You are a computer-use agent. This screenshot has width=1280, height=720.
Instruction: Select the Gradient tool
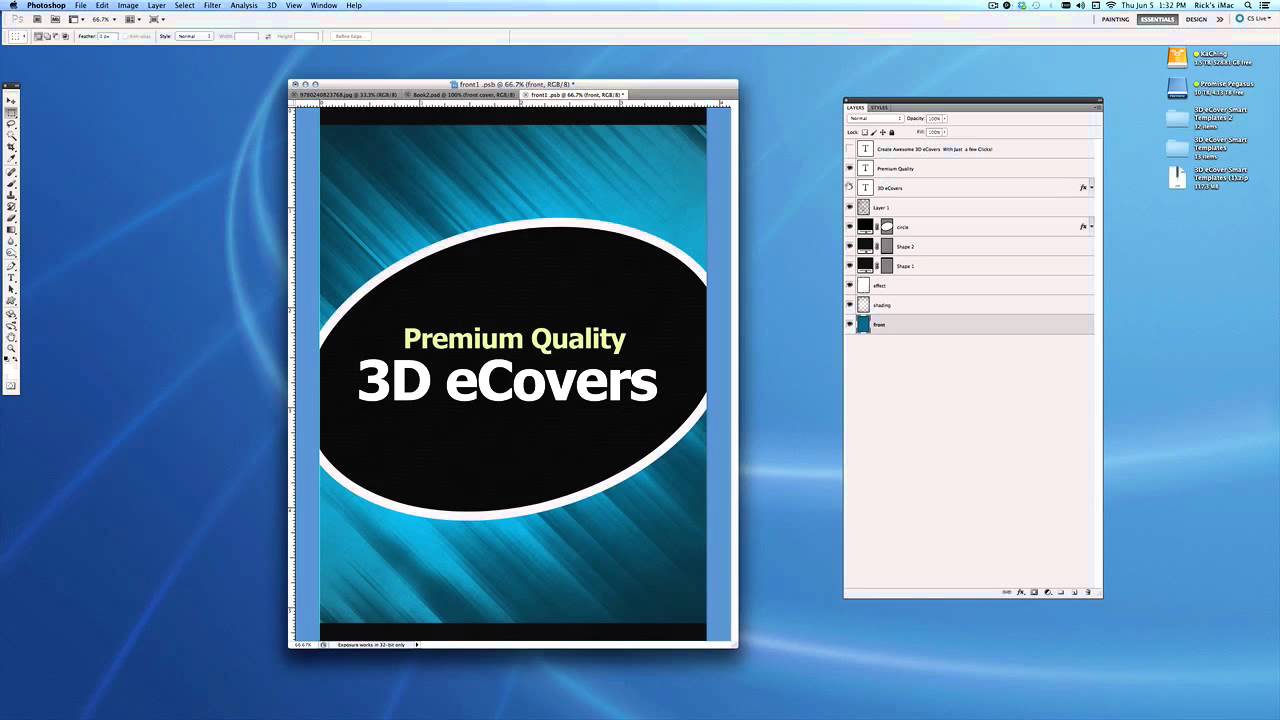(12, 229)
